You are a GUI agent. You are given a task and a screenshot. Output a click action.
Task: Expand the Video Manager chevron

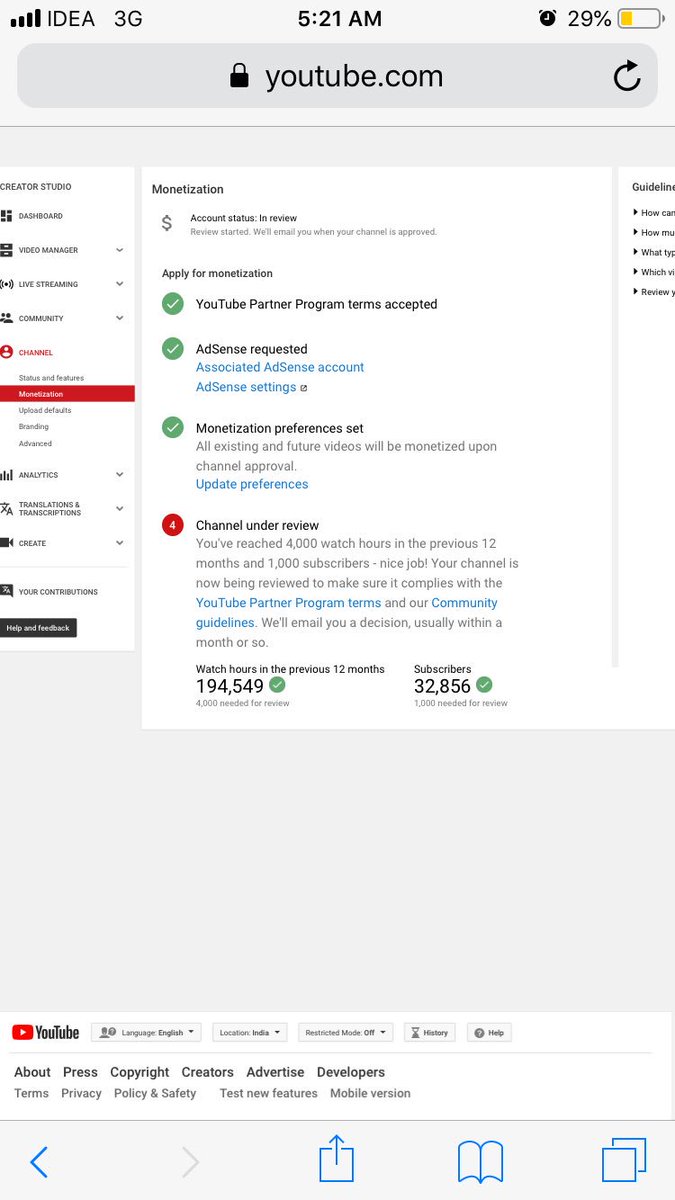pyautogui.click(x=119, y=250)
